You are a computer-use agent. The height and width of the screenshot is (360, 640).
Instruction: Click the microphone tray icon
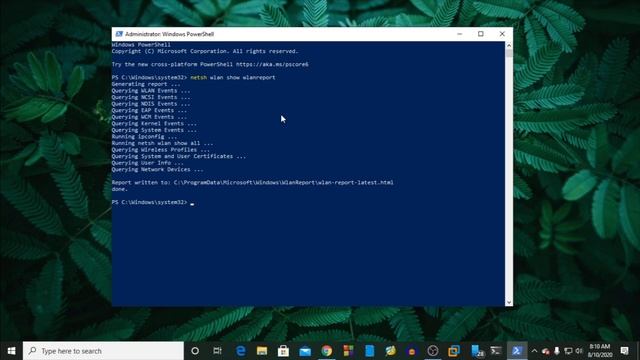tap(557, 351)
